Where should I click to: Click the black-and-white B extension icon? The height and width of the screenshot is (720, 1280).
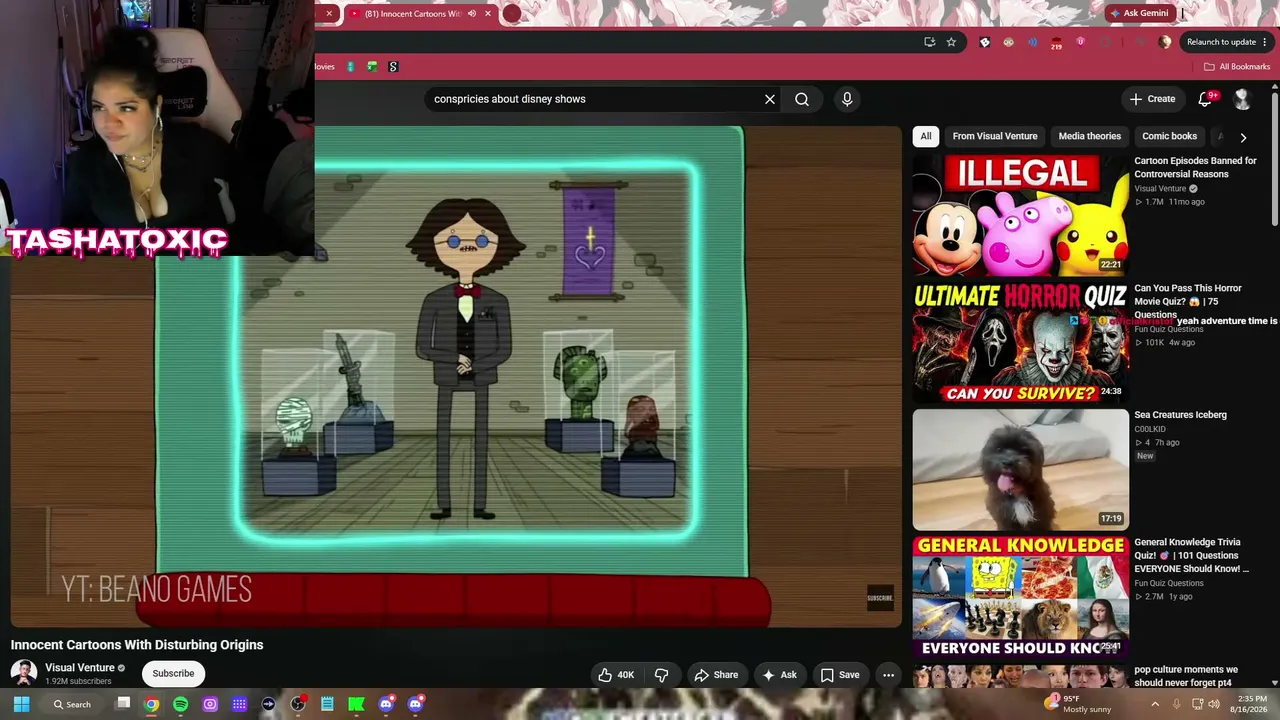tap(985, 42)
